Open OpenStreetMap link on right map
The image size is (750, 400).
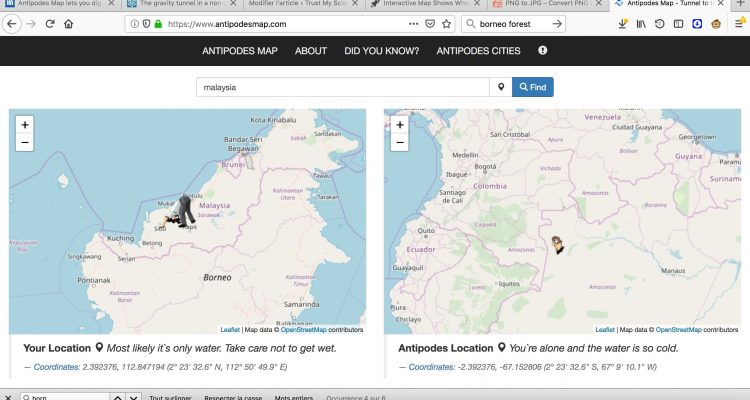[679, 330]
